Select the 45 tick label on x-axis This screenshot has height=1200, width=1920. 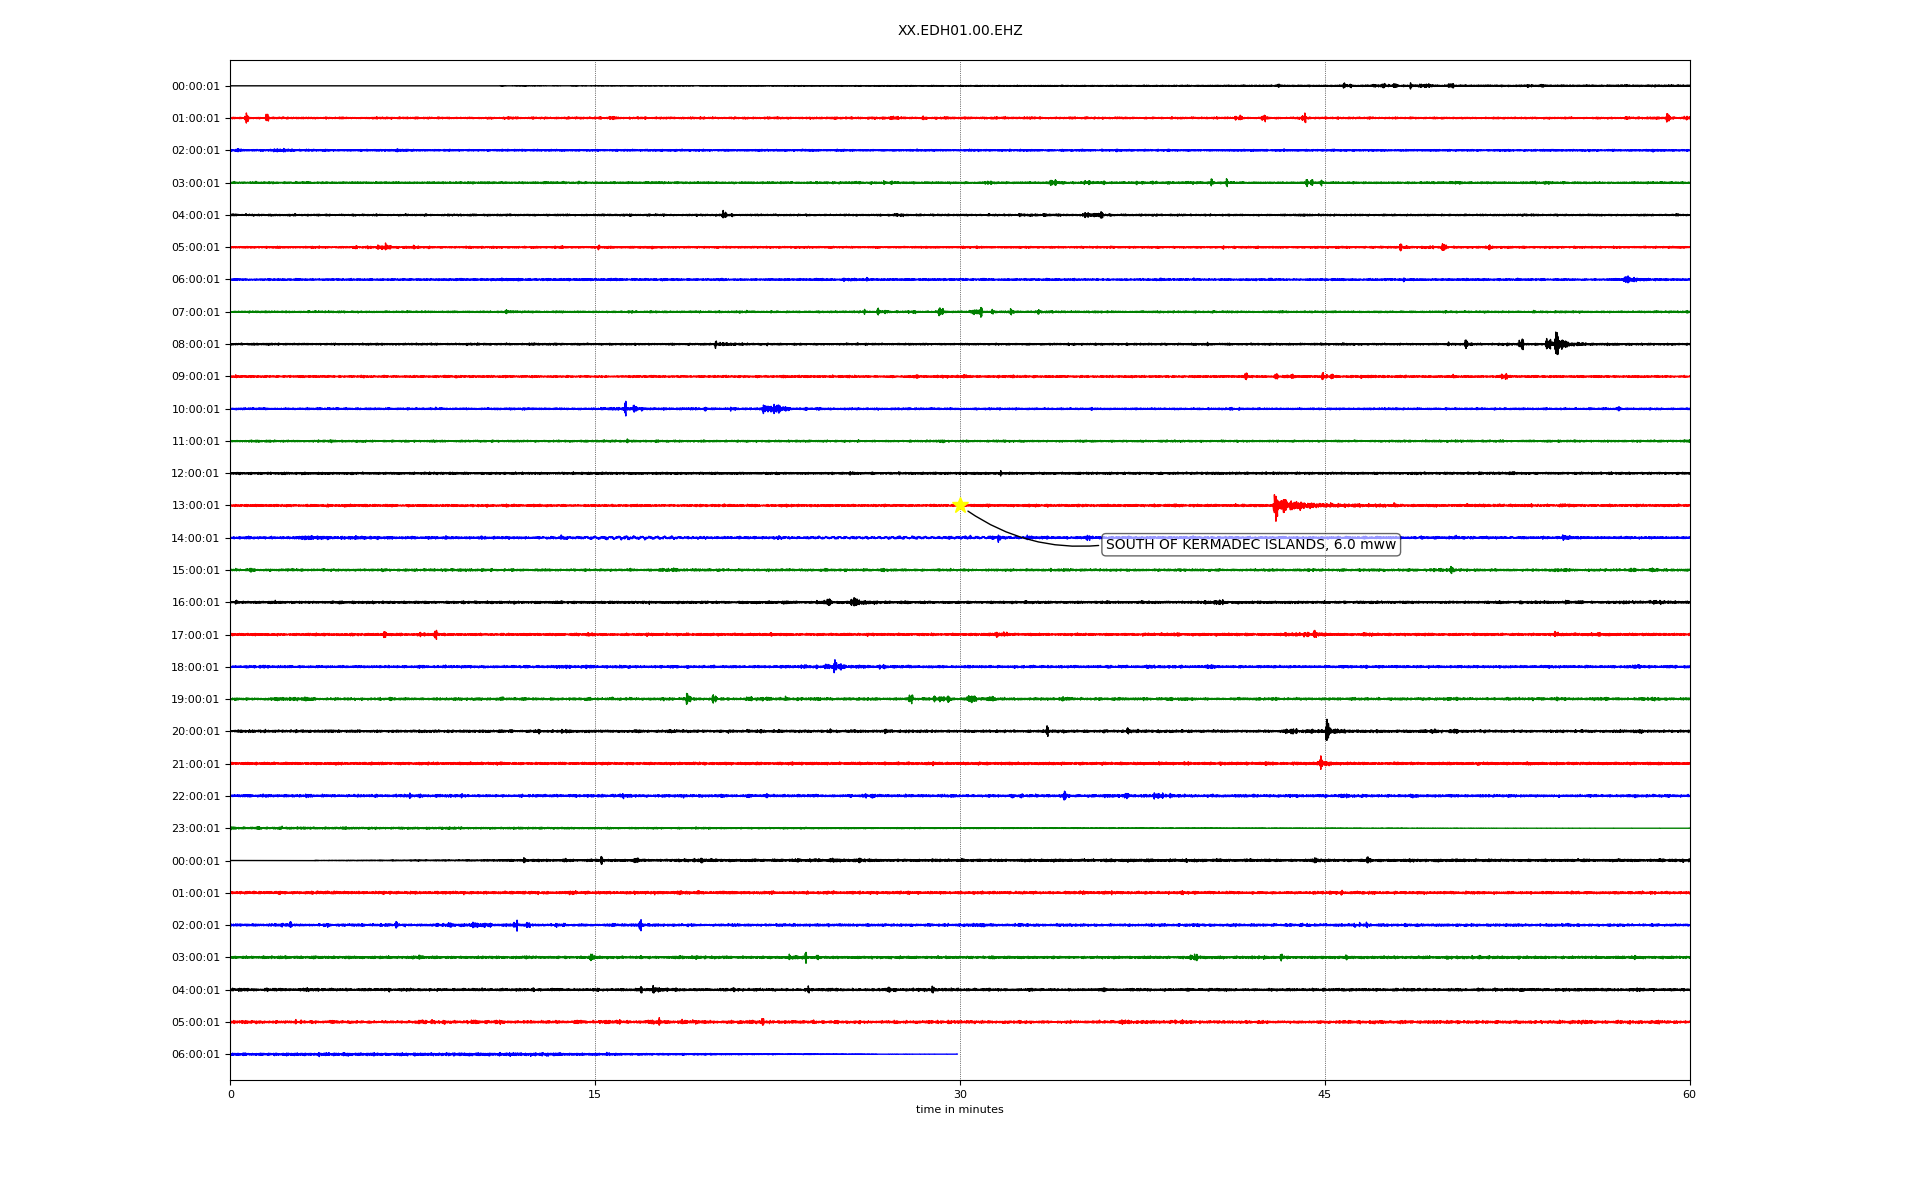[x=1325, y=1094]
